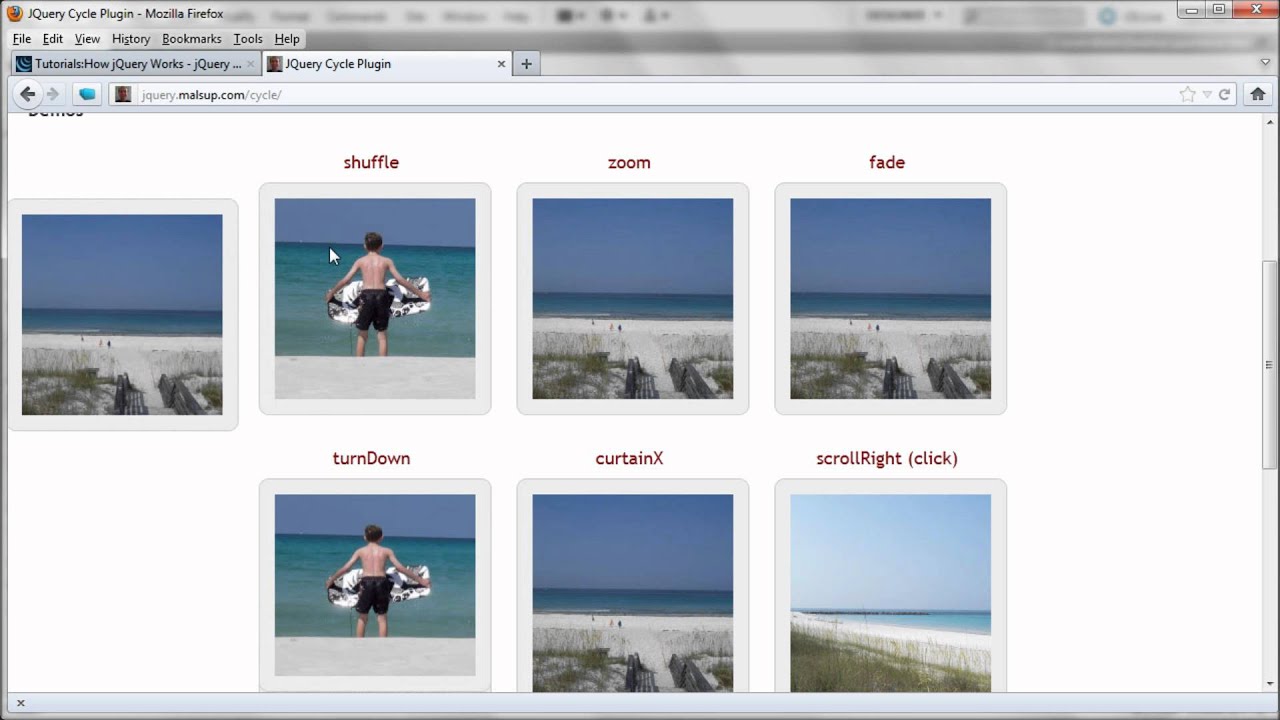Open the File menu
The image size is (1280, 720).
[21, 39]
